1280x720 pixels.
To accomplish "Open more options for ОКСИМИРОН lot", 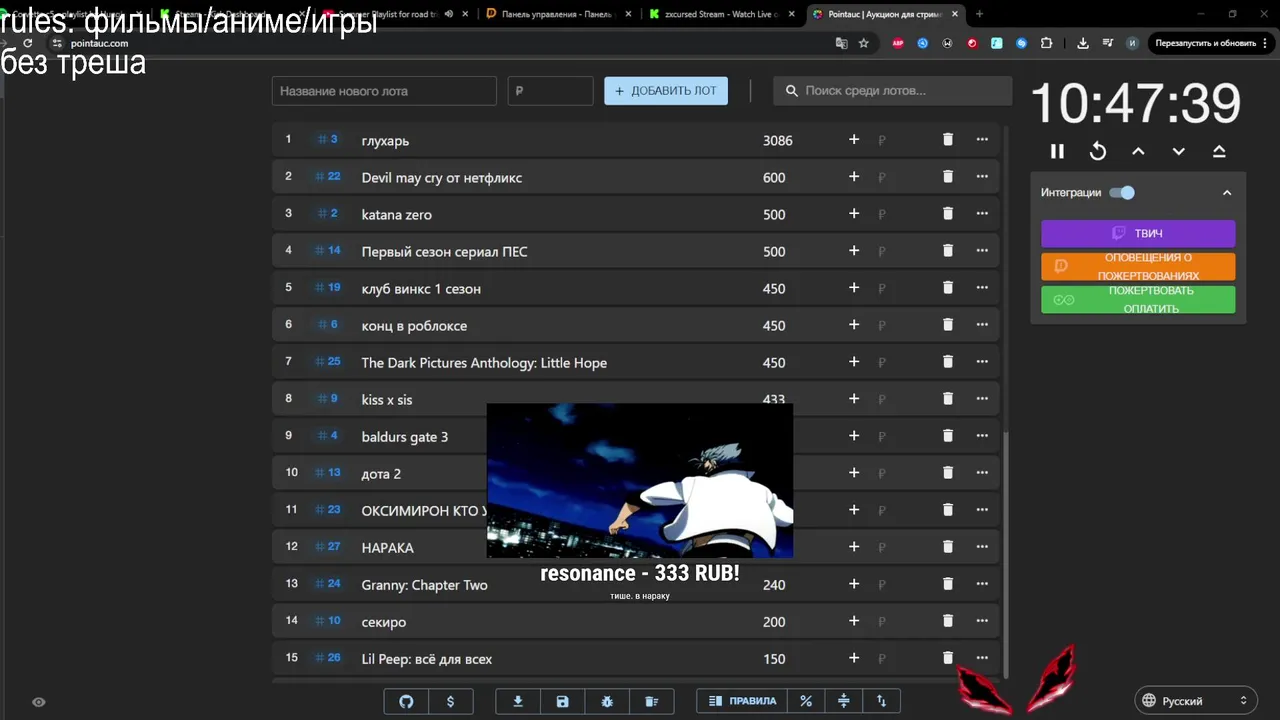I will [x=982, y=510].
